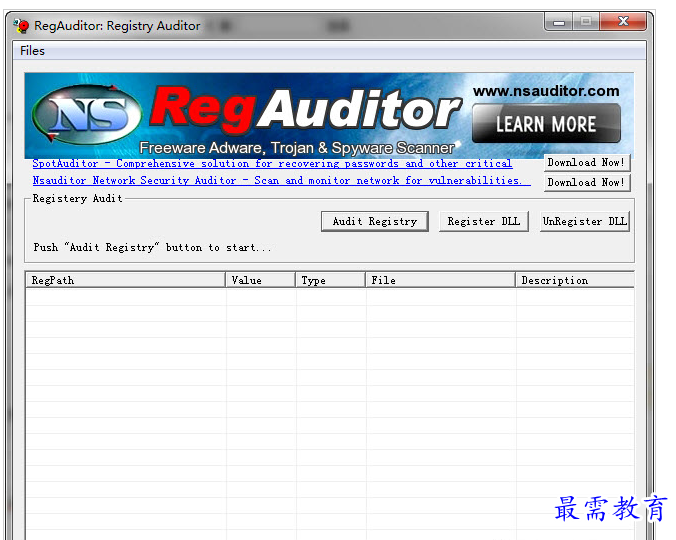The height and width of the screenshot is (540, 676).
Task: Maximize the RegAuditor window
Action: (x=586, y=22)
